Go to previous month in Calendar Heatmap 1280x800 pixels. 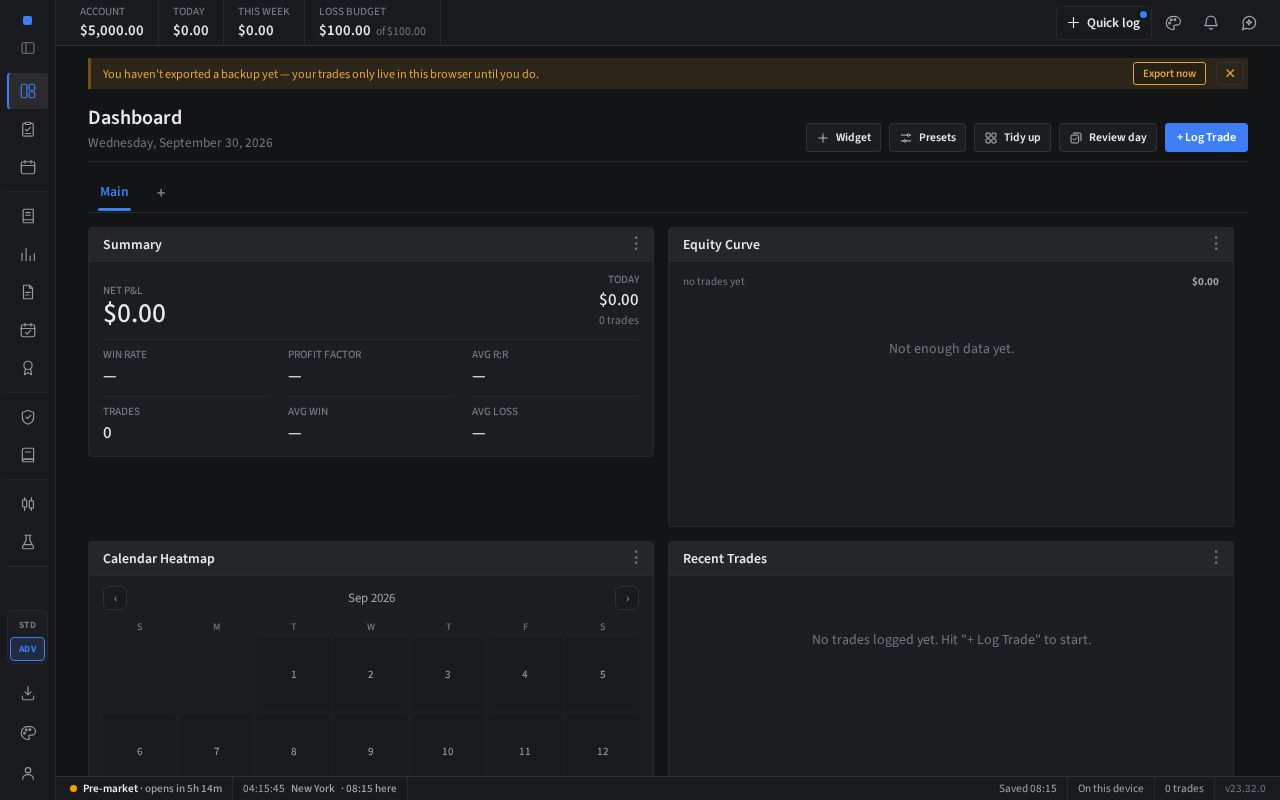coord(115,598)
